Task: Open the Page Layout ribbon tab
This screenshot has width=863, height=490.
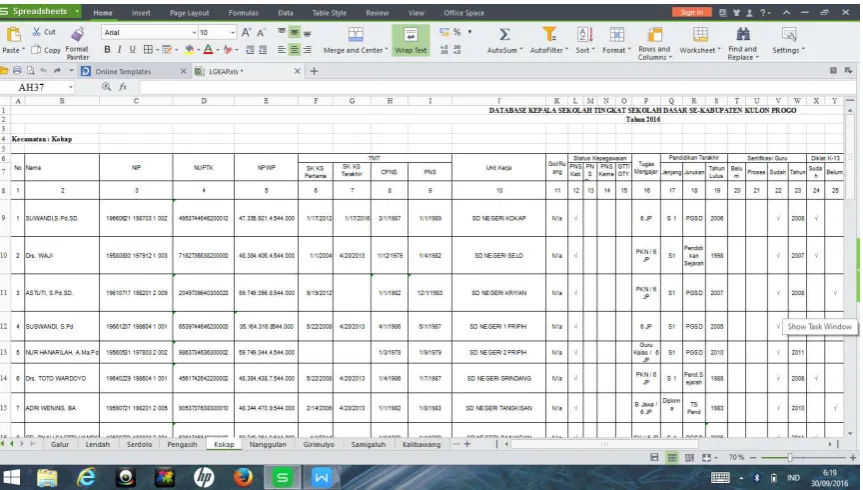Action: (189, 13)
